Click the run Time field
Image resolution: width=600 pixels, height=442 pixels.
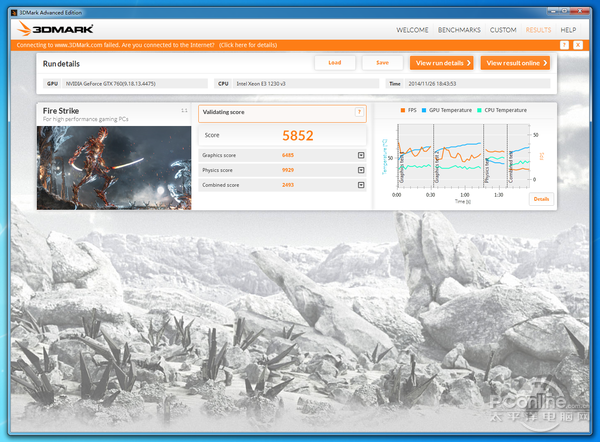tap(477, 83)
